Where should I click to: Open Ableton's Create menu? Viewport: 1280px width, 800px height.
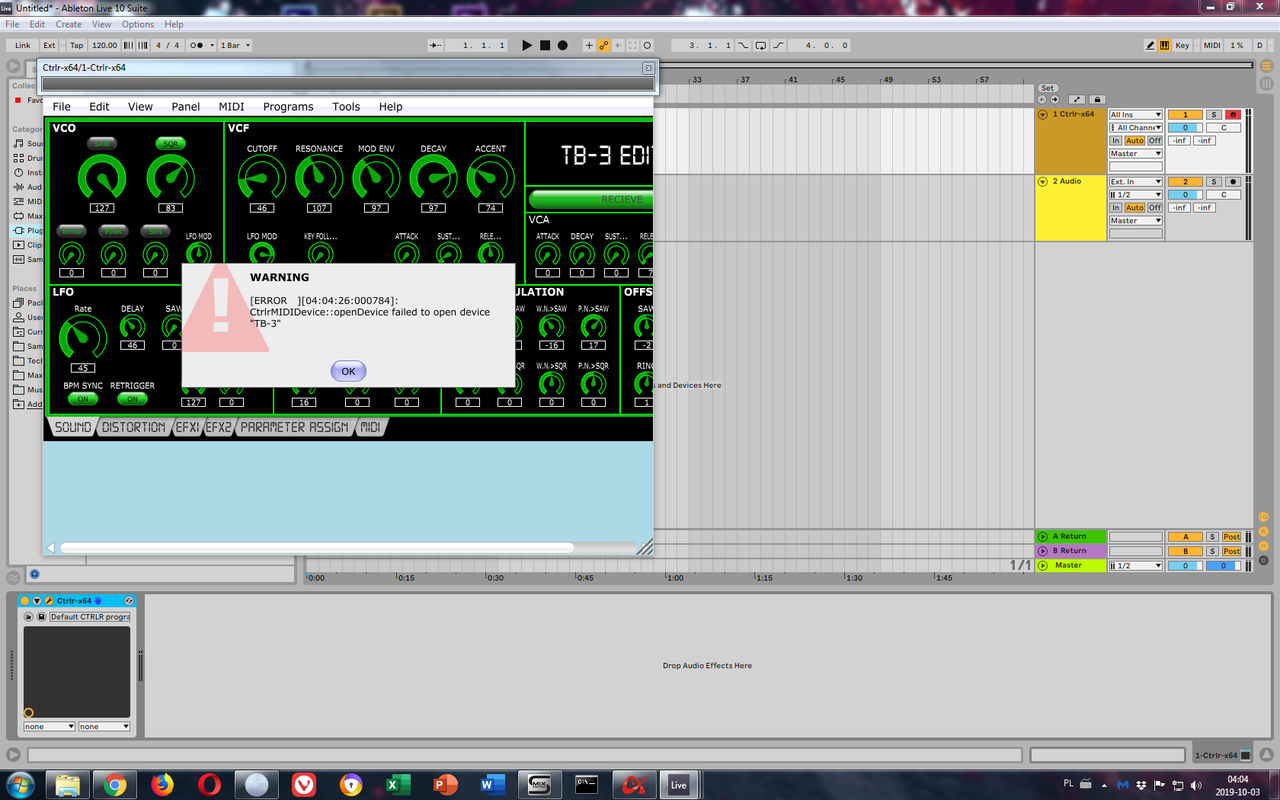click(69, 24)
